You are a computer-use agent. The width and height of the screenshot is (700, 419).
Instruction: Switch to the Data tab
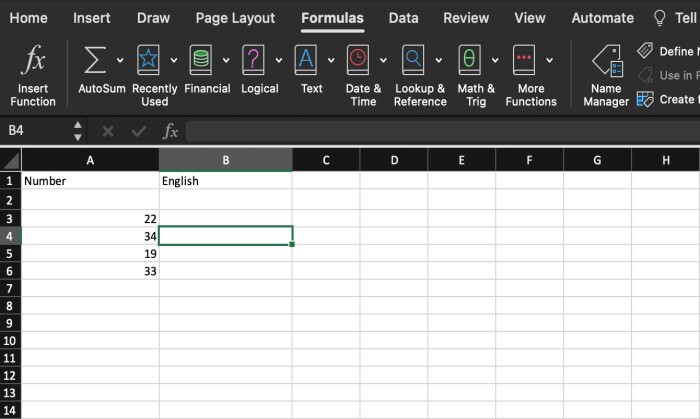403,18
